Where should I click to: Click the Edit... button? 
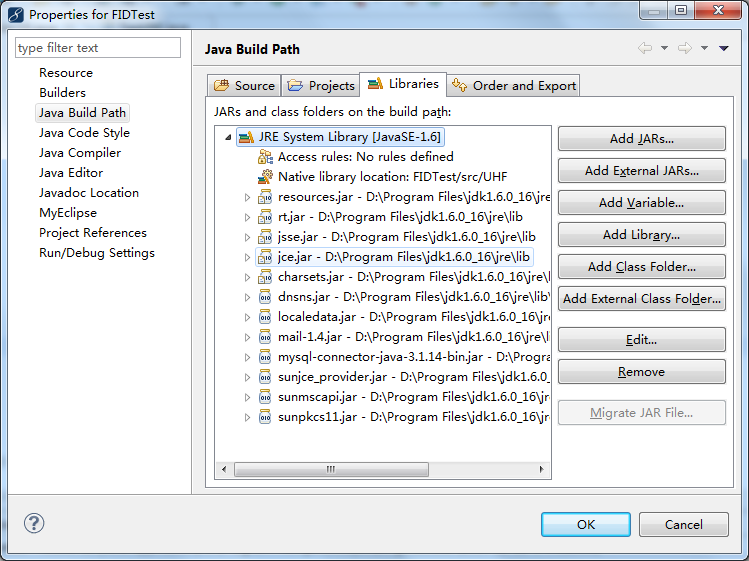coord(642,340)
